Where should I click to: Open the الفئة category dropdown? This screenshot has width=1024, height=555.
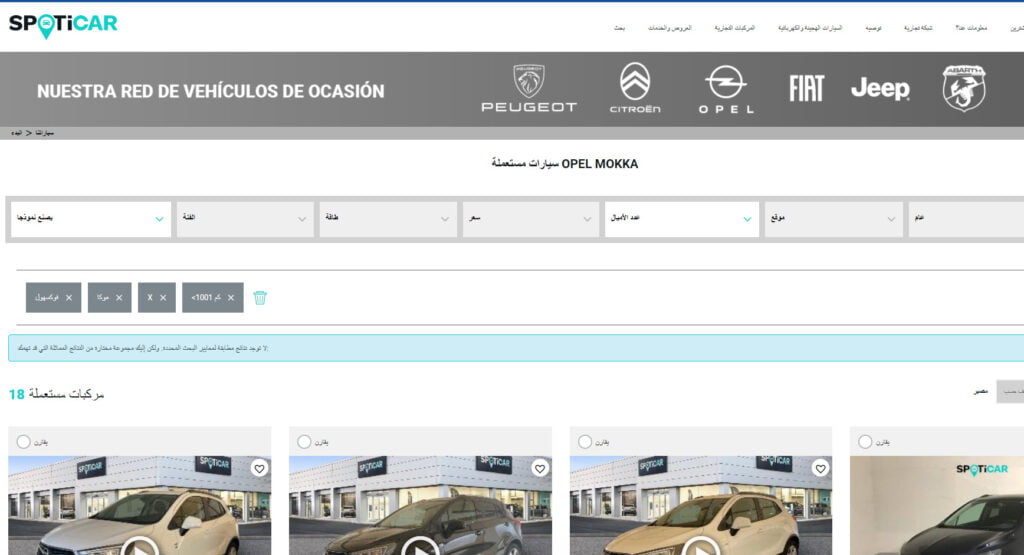point(245,219)
